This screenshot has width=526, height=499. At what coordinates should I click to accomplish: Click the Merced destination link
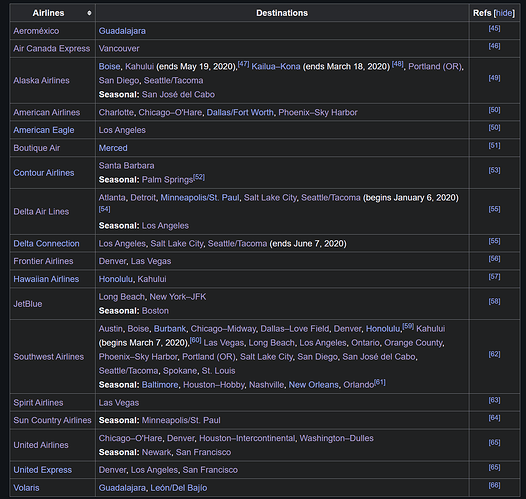pyautogui.click(x=113, y=148)
